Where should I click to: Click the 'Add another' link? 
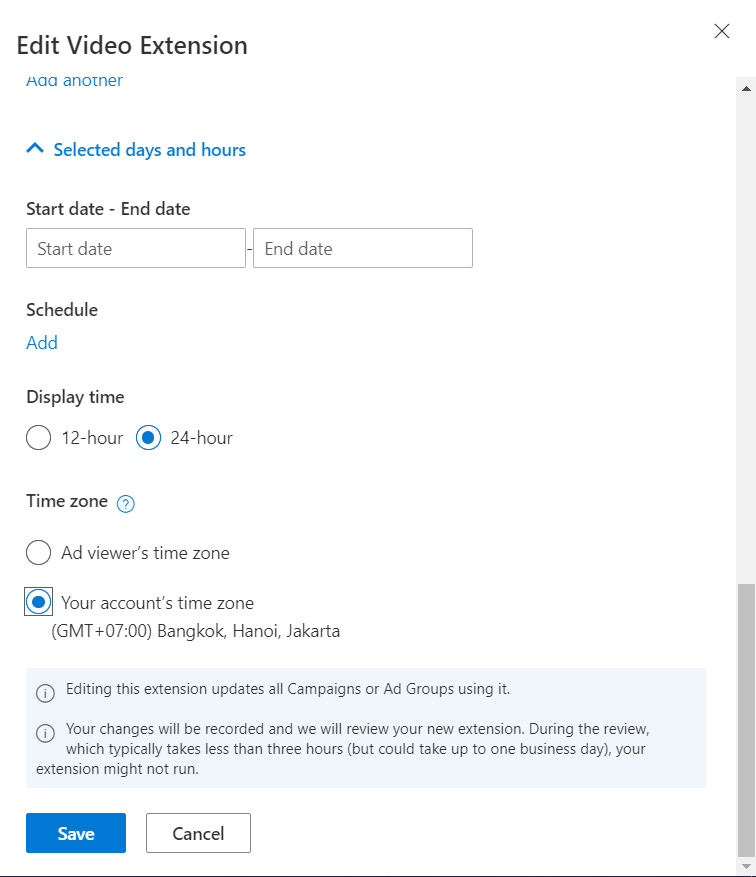tap(74, 81)
